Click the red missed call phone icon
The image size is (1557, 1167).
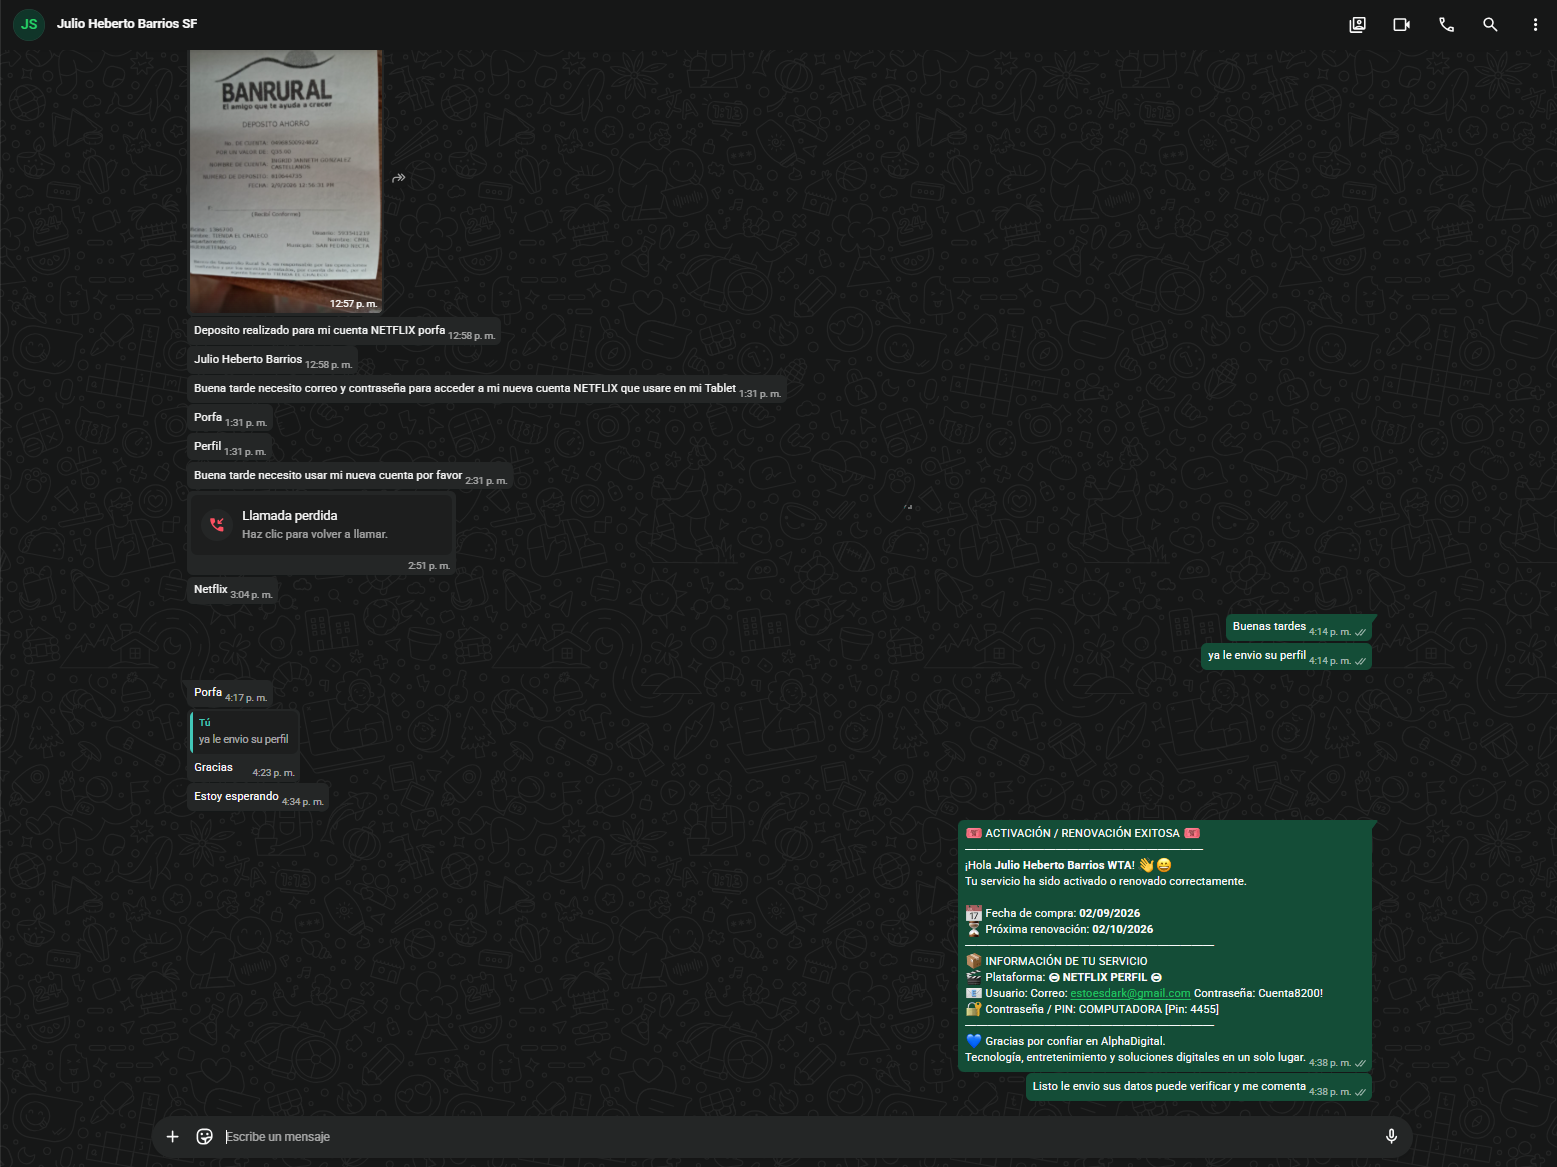(x=217, y=524)
